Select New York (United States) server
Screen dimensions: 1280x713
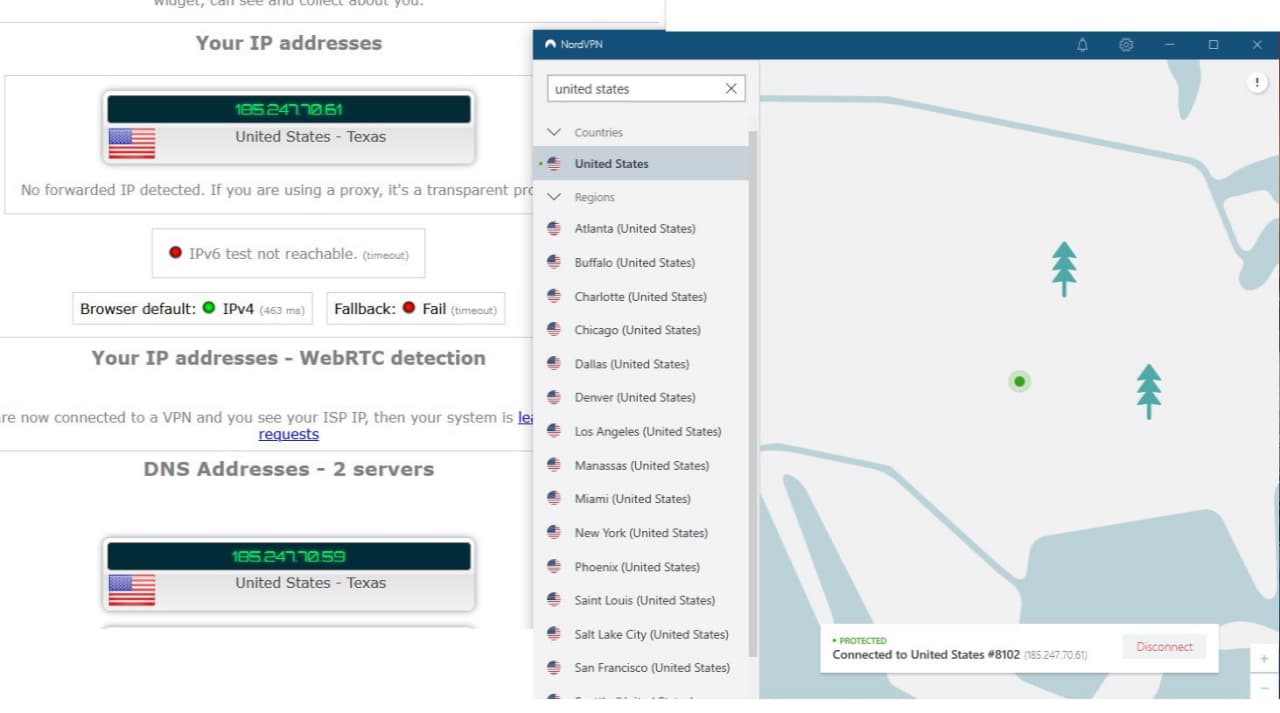pos(640,533)
